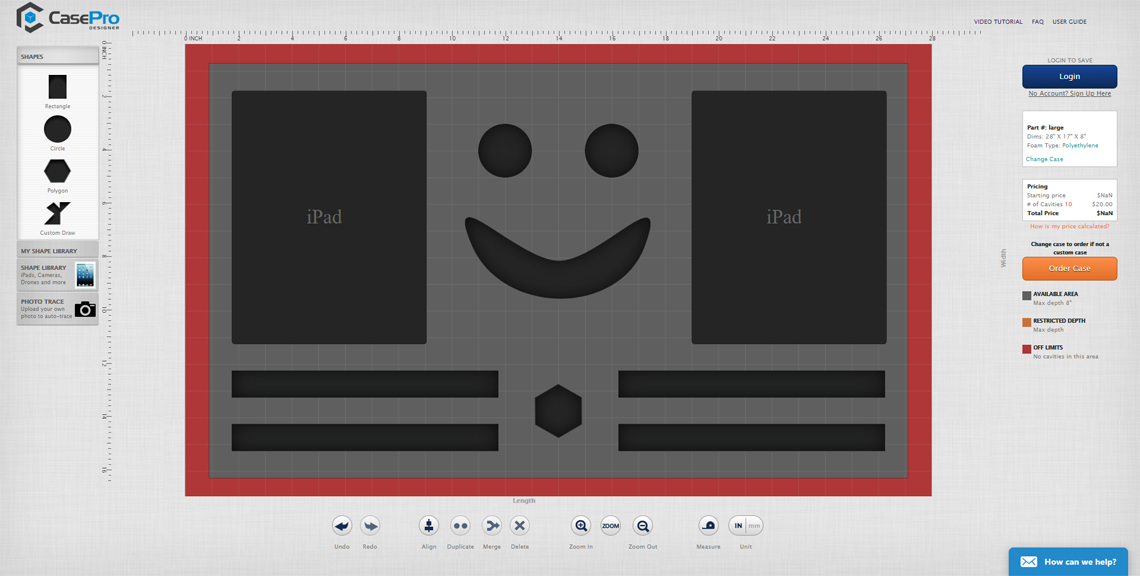This screenshot has width=1140, height=576.
Task: Select the lower-left long bar cavity
Action: [x=365, y=437]
